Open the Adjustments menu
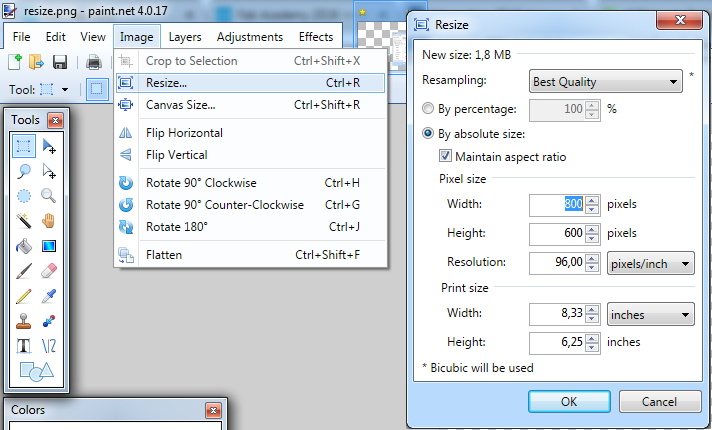Viewport: 712px width, 430px height. pos(250,37)
